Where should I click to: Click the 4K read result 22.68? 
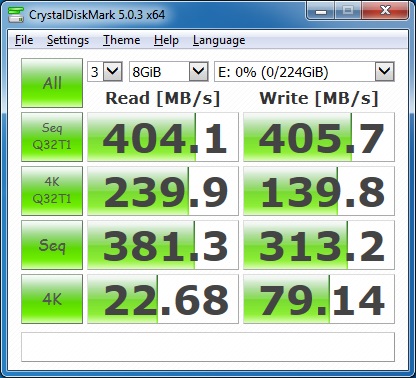pos(163,299)
